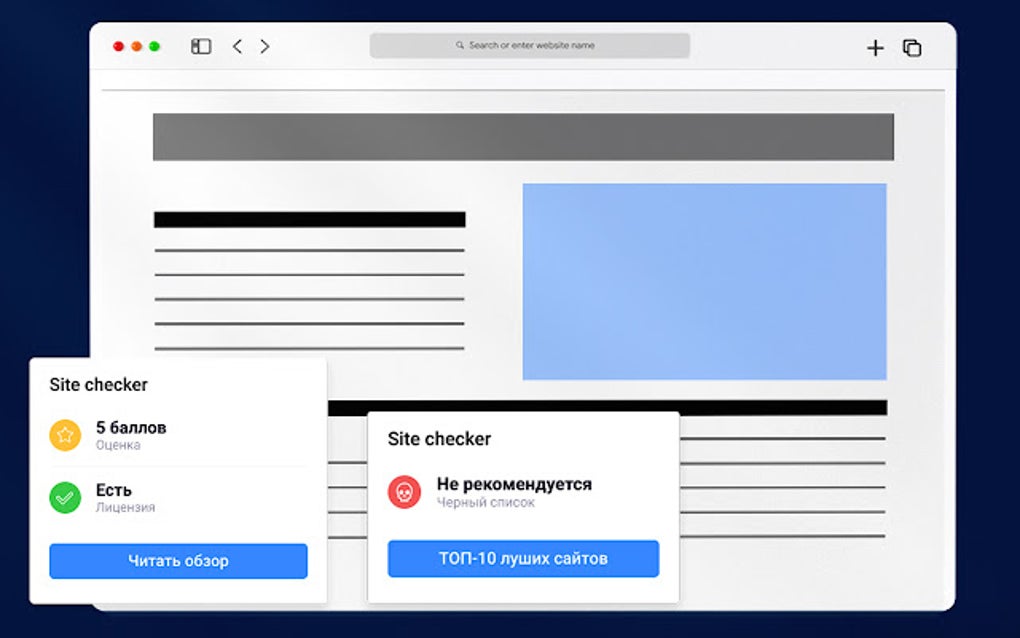Click the red skull warning icon
The image size is (1020, 638).
point(404,492)
